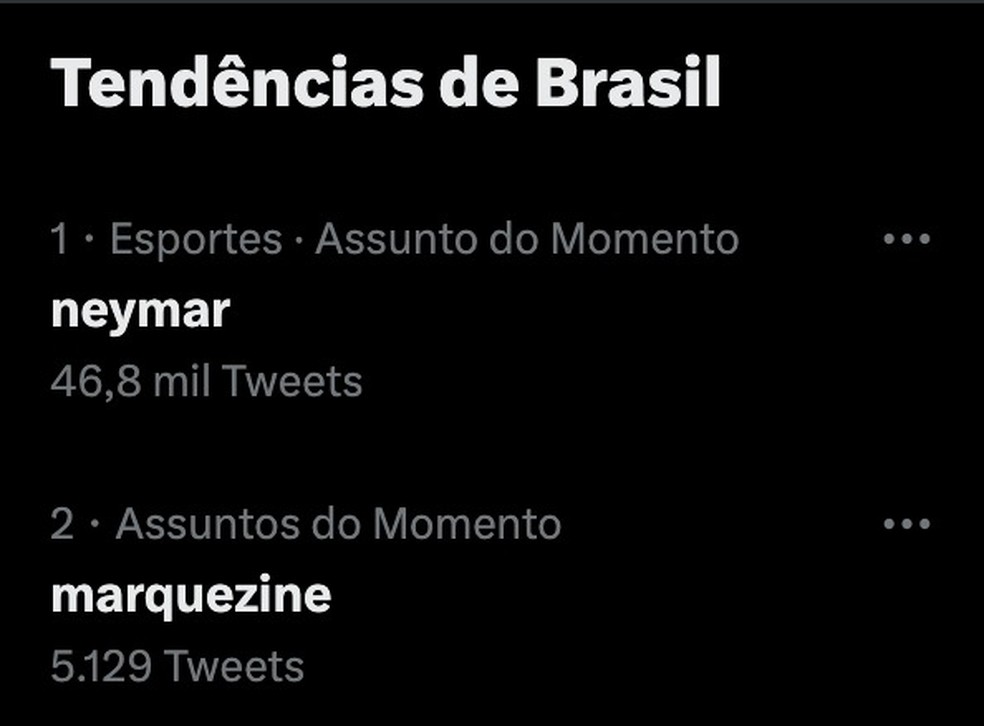Image resolution: width=984 pixels, height=726 pixels.
Task: Open the 46,8 mil Tweets count
Action: 207,379
